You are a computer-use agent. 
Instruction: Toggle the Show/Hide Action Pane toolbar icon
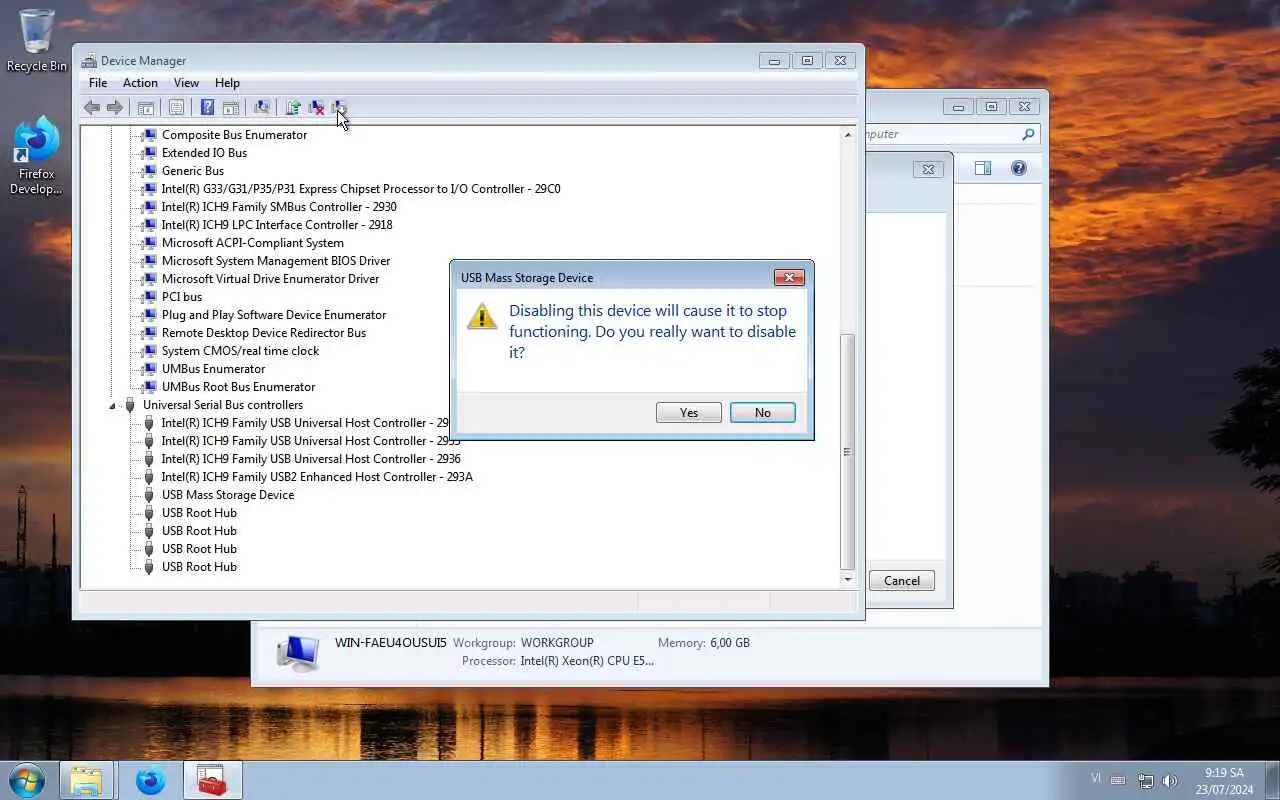[231, 108]
